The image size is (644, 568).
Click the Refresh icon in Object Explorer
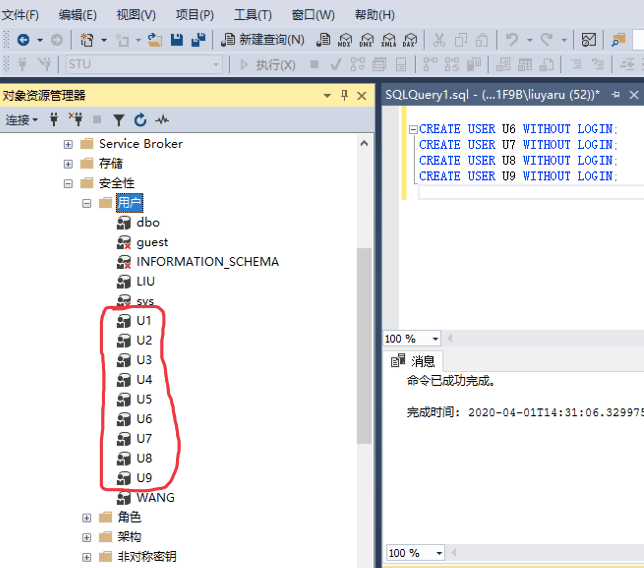(x=140, y=120)
